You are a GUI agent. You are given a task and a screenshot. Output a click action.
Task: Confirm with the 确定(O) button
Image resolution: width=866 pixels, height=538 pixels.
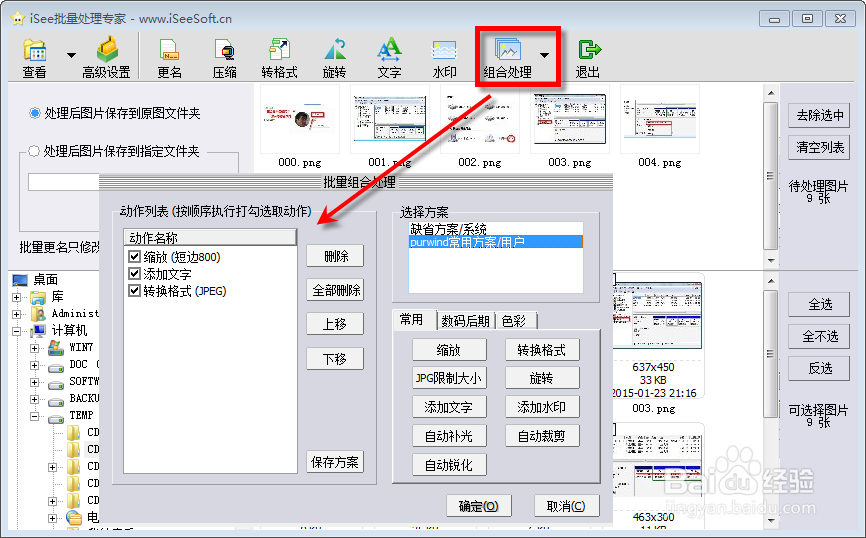click(x=478, y=506)
